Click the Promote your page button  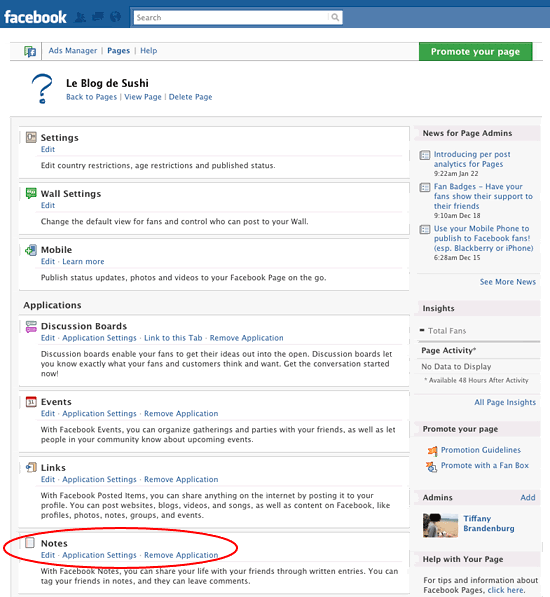coord(475,51)
